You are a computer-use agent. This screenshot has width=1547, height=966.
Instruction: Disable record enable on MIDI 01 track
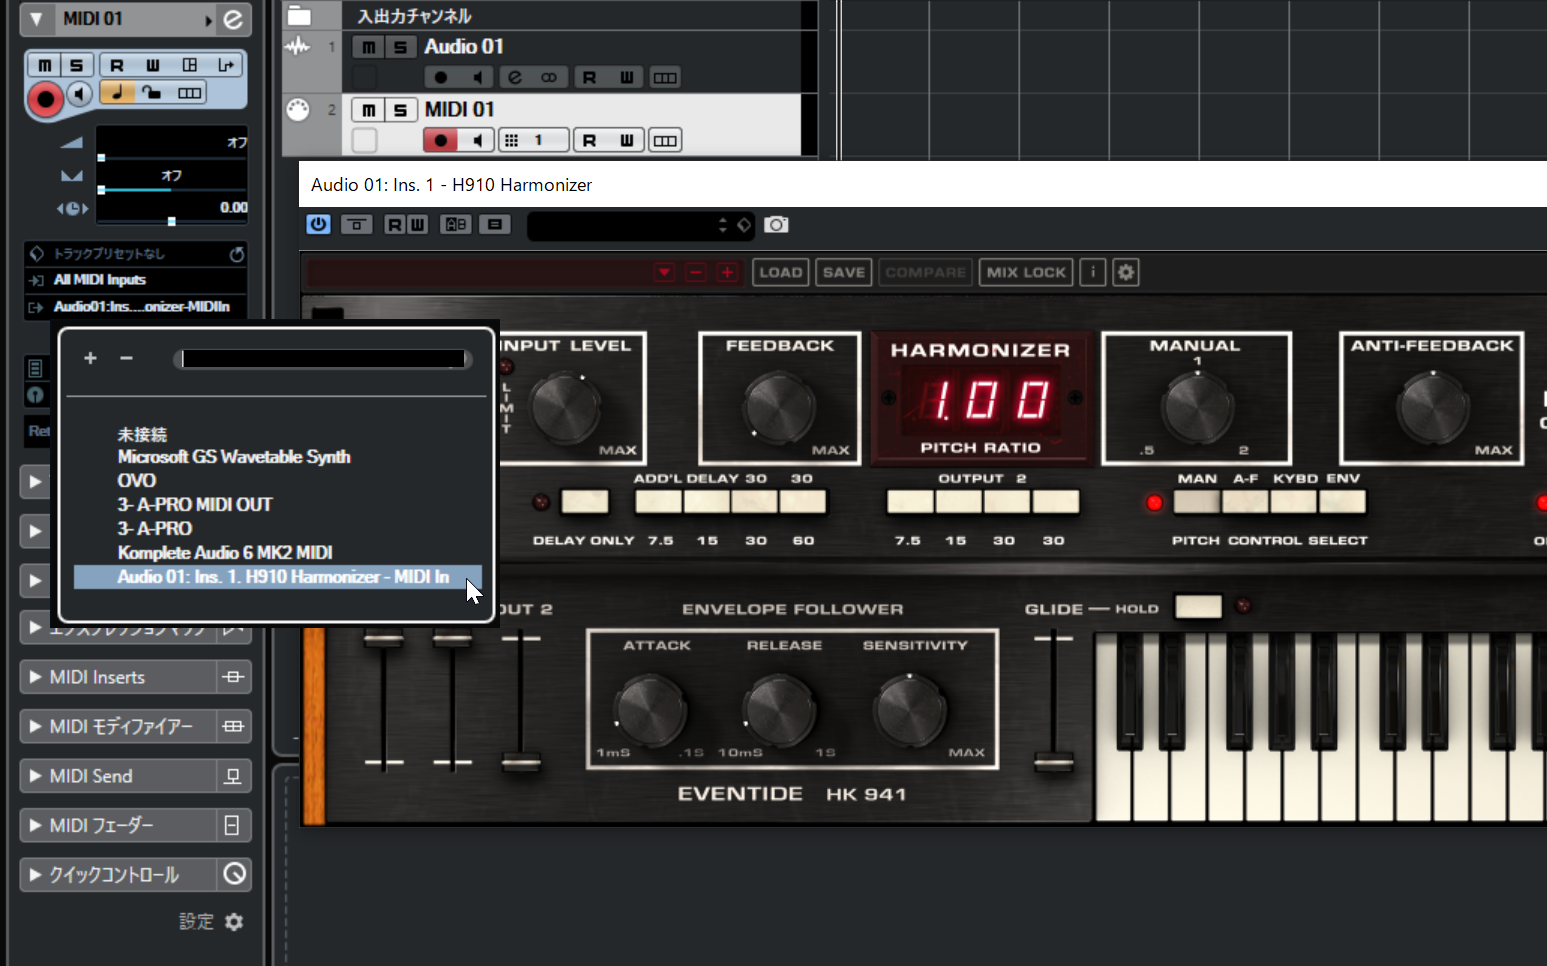(441, 141)
